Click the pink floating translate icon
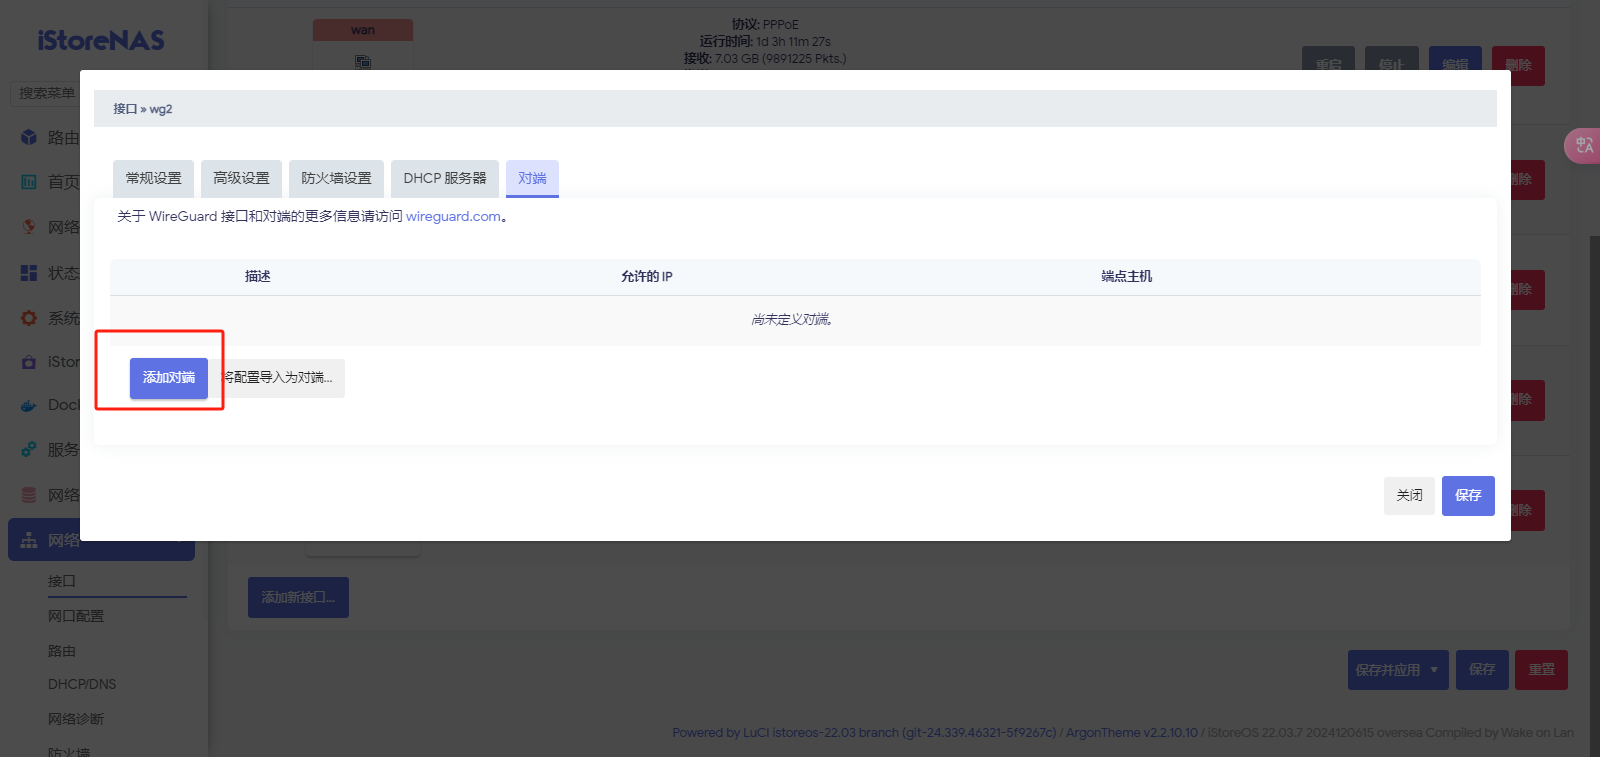1600x757 pixels. 1583,146
